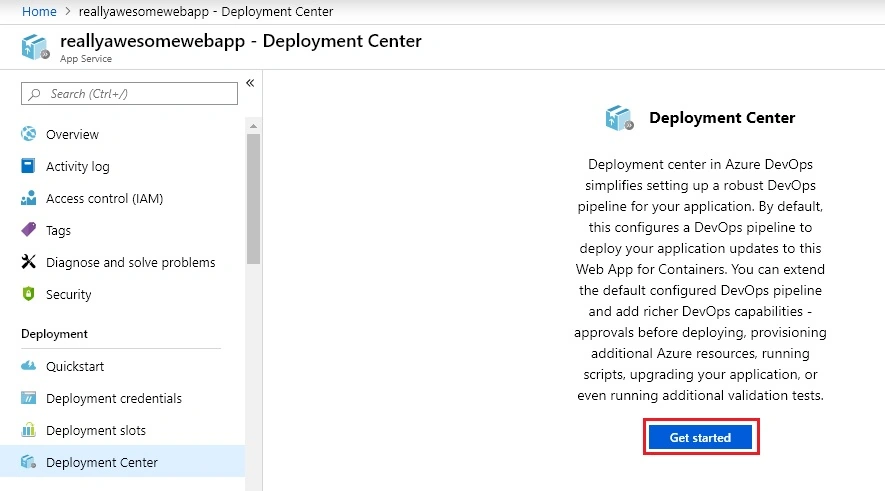Click the reallyawesomewebapp breadcrumb text
The width and height of the screenshot is (885, 491).
click(x=144, y=11)
